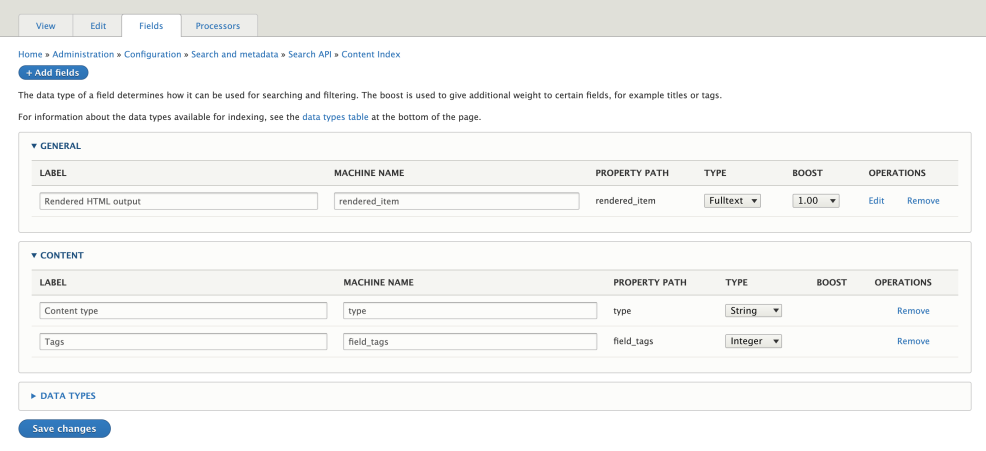Open Type dropdown for rendered_item
This screenshot has width=986, height=451.
(x=732, y=201)
